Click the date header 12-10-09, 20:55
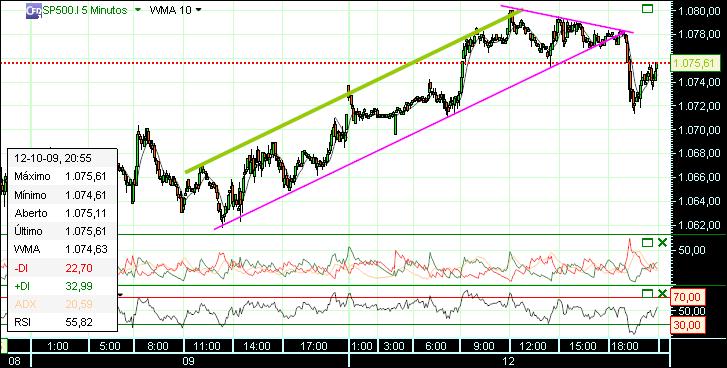Viewport: 727px width, 368px height. coord(53,159)
